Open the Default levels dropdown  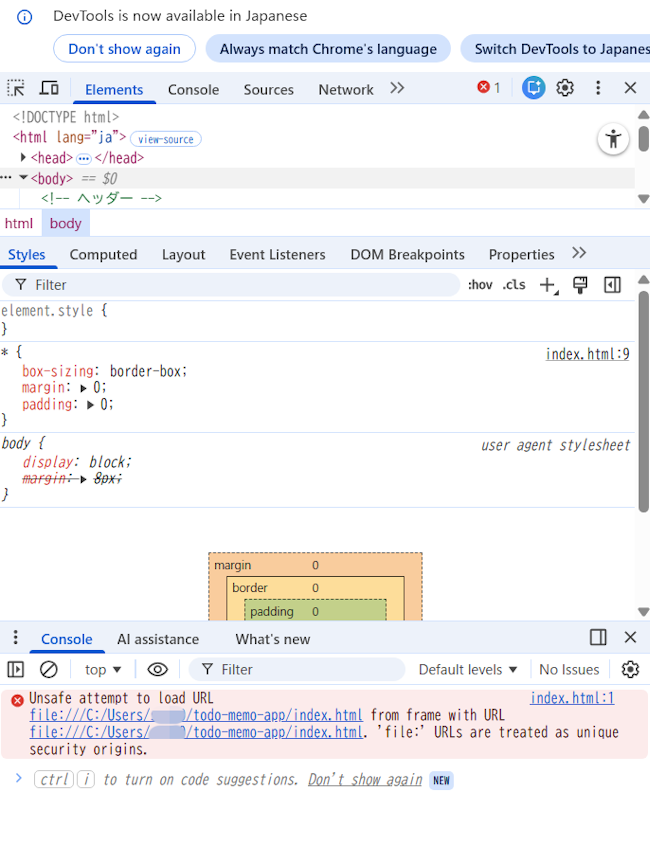click(x=468, y=669)
